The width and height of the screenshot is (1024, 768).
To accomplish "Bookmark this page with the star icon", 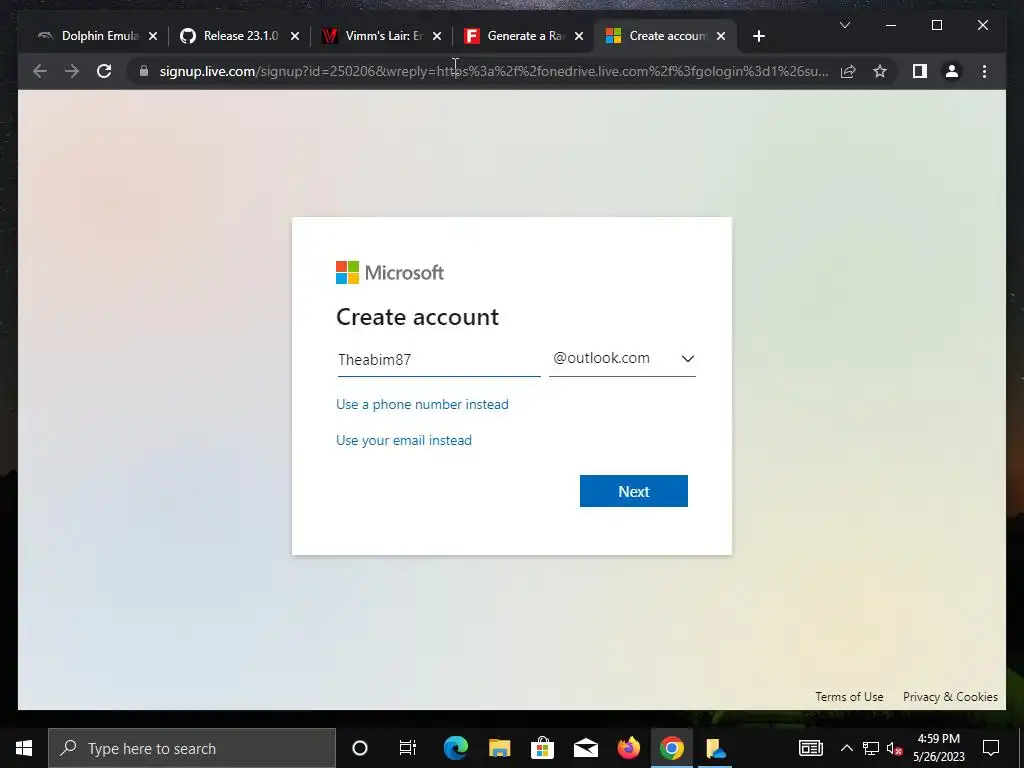I will (x=880, y=71).
